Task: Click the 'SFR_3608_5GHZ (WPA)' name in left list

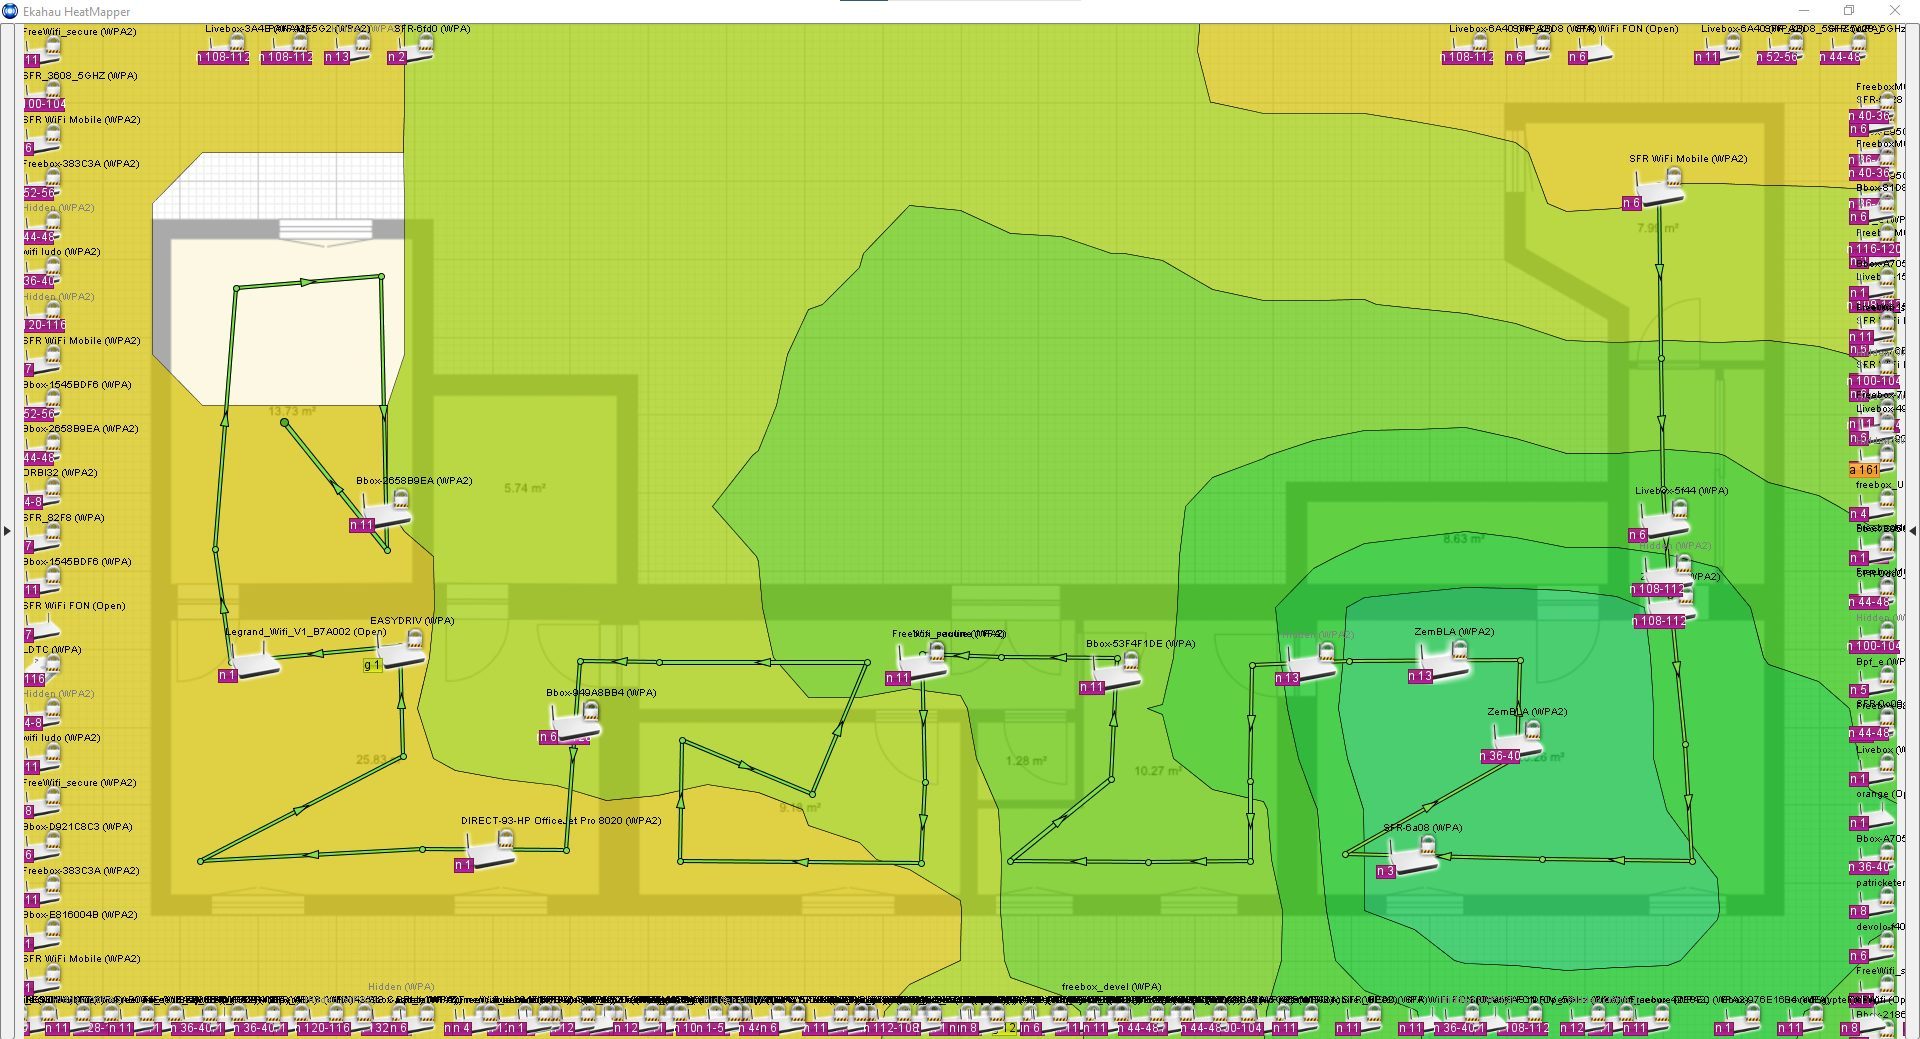Action: click(81, 75)
